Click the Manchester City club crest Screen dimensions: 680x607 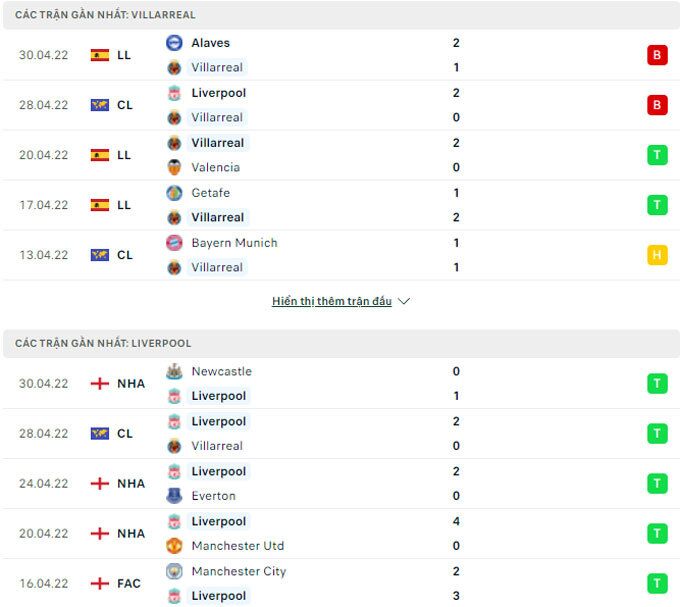tap(174, 571)
